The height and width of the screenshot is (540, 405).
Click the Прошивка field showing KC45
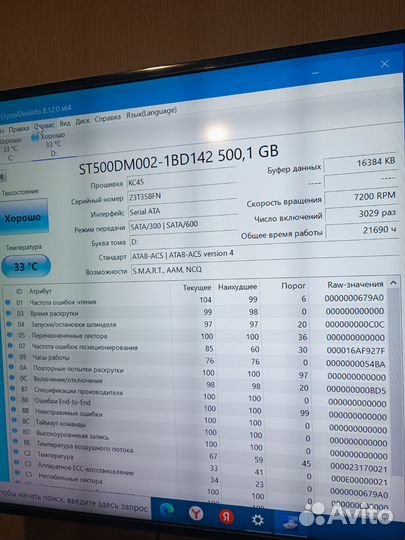(181, 181)
